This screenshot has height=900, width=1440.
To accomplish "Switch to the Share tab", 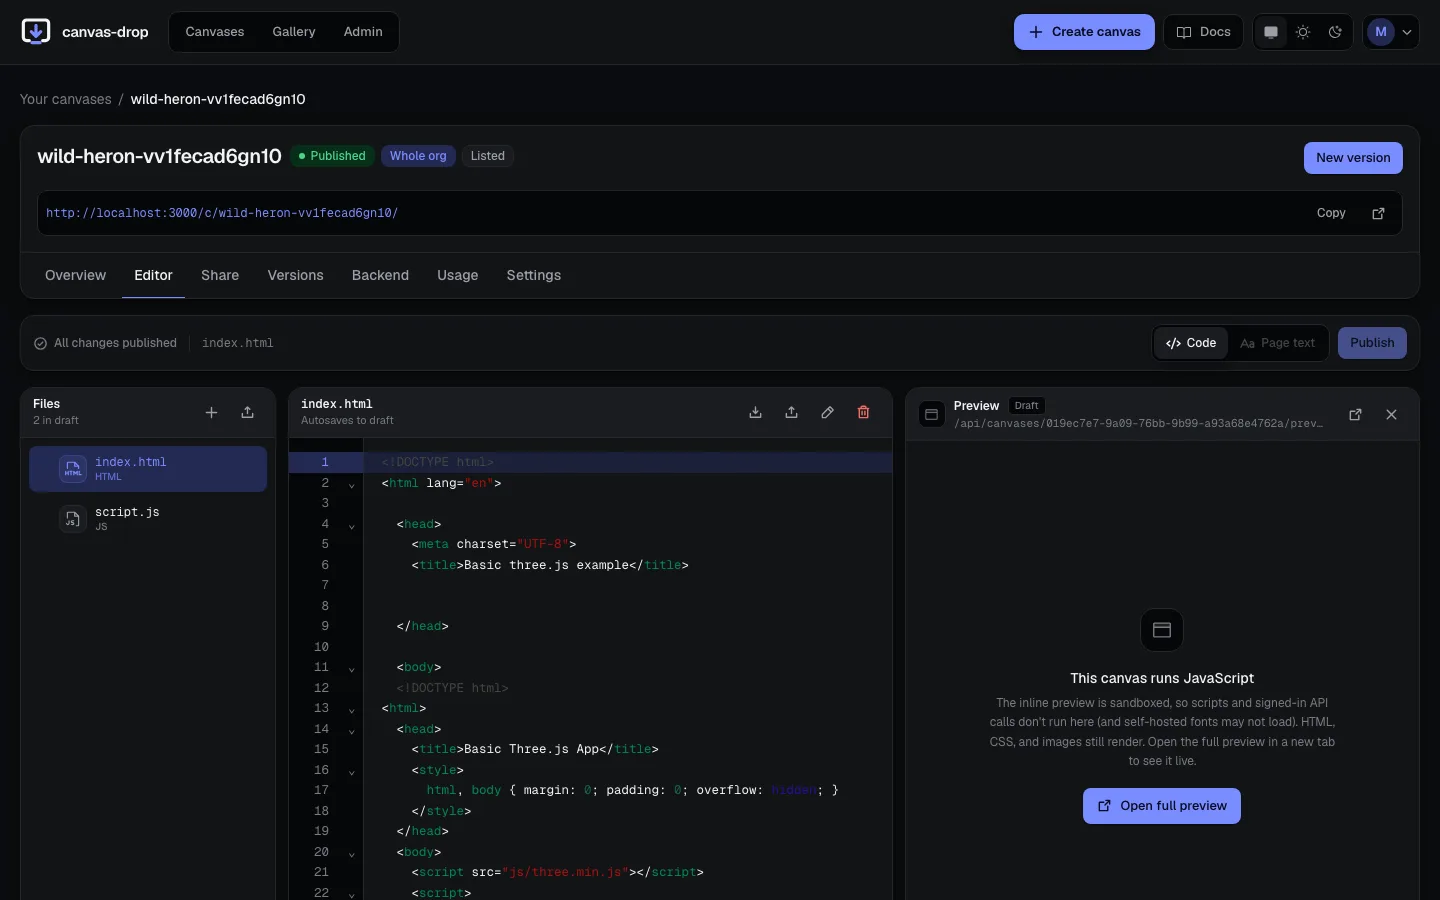I will coord(220,275).
